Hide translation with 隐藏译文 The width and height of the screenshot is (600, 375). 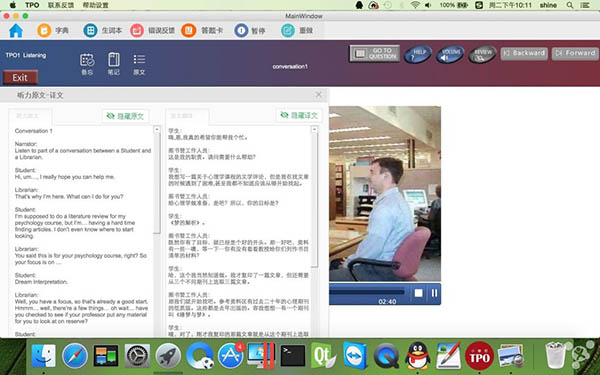(x=299, y=115)
